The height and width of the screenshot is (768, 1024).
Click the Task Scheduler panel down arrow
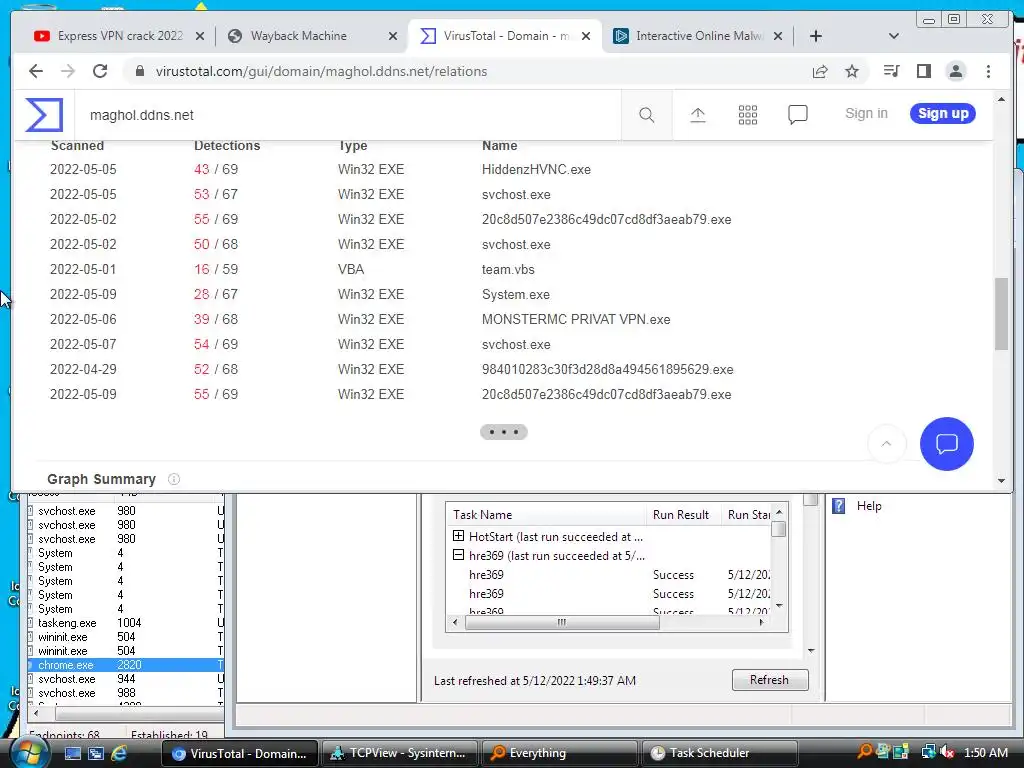[811, 650]
